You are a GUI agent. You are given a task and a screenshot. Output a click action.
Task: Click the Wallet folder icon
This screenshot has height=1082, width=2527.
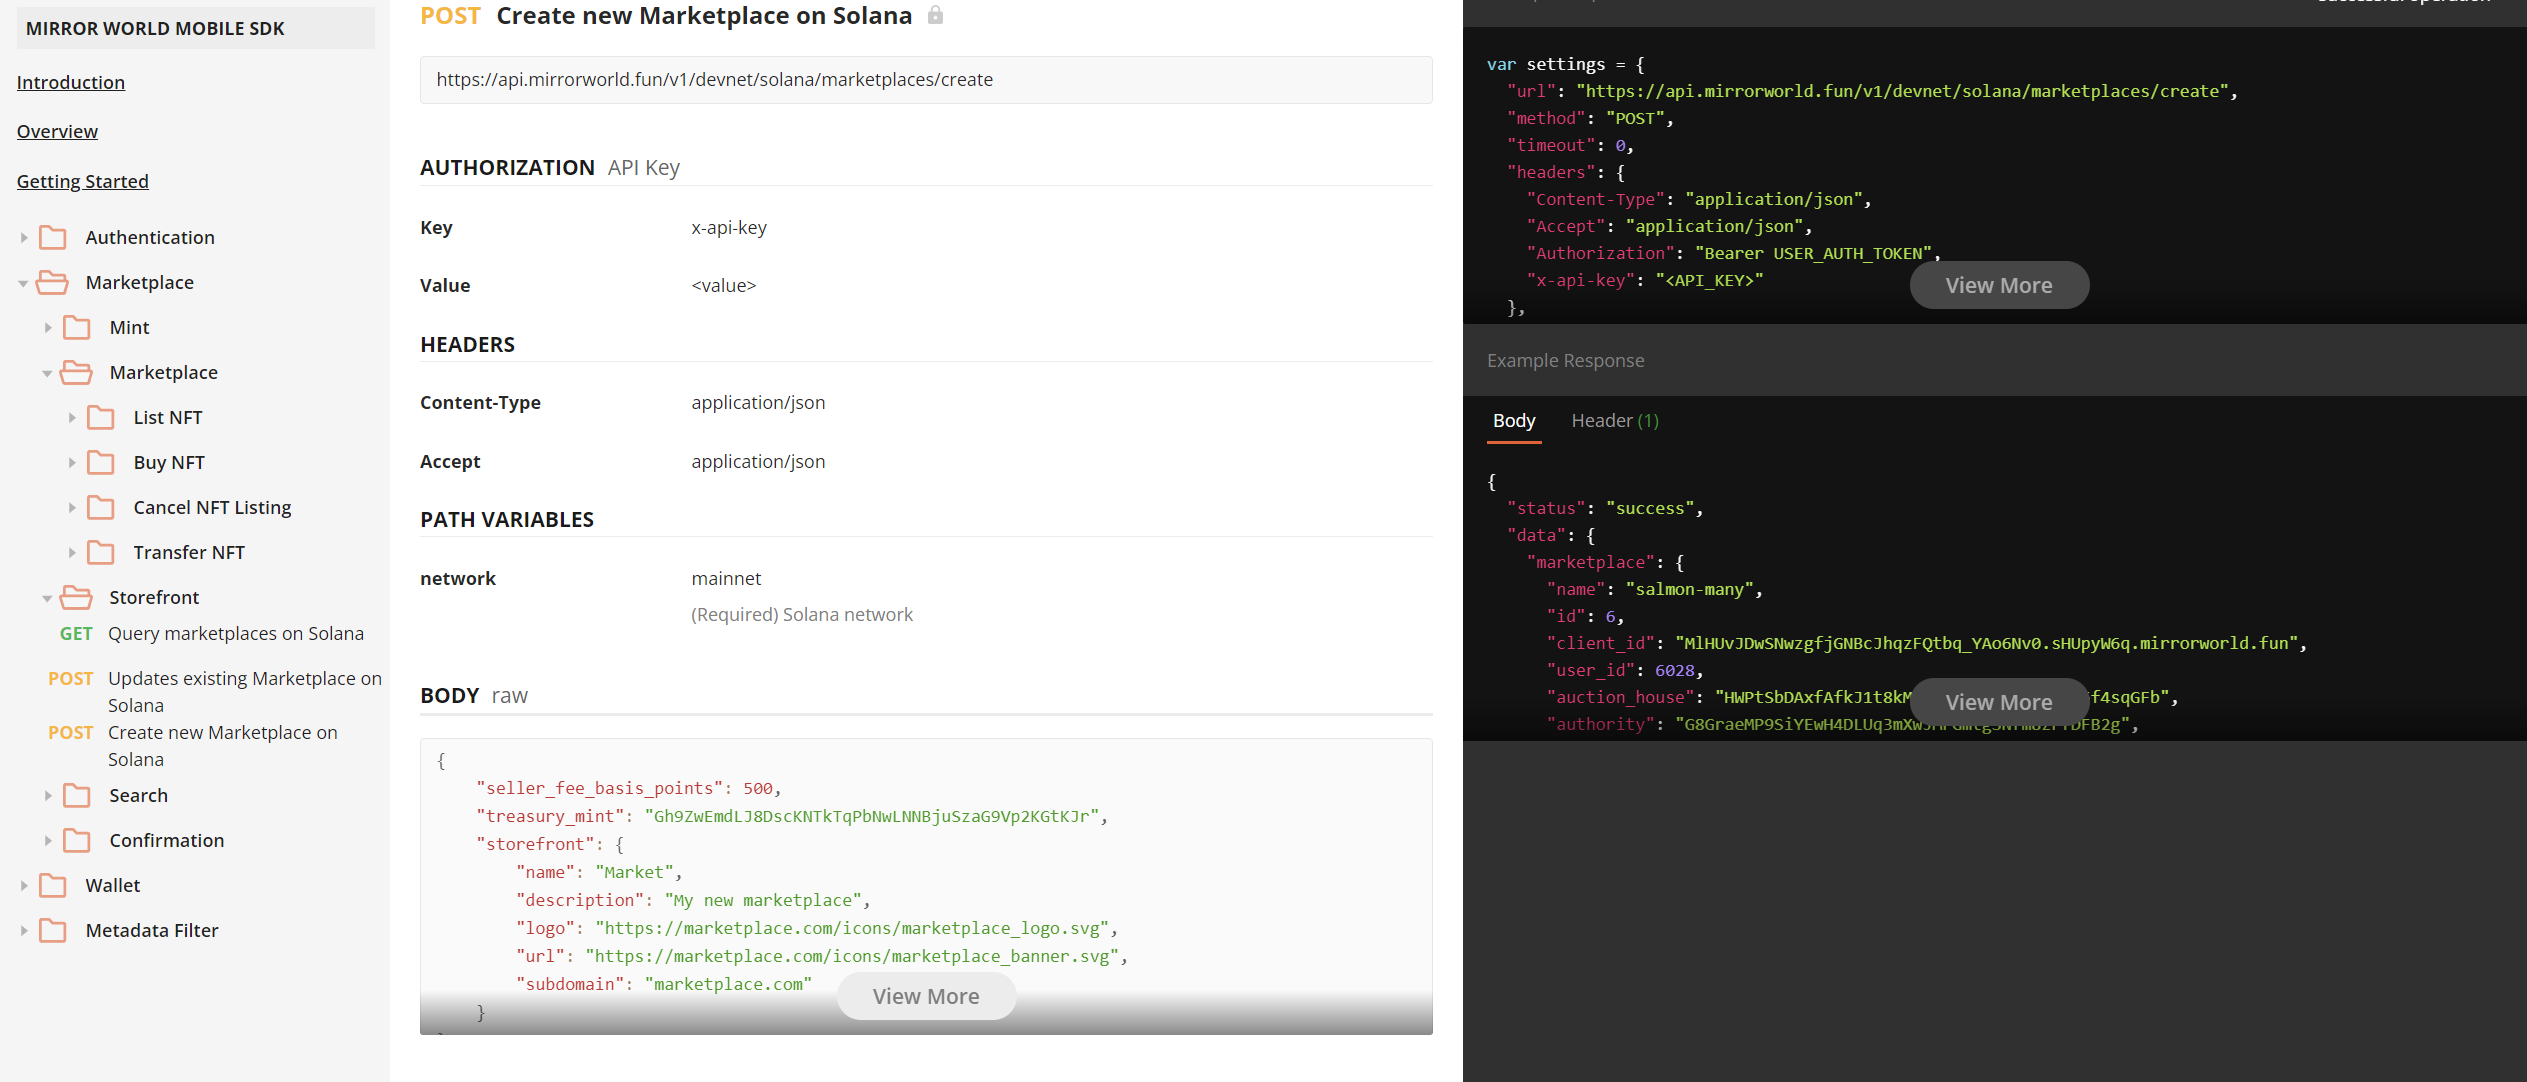coord(53,886)
